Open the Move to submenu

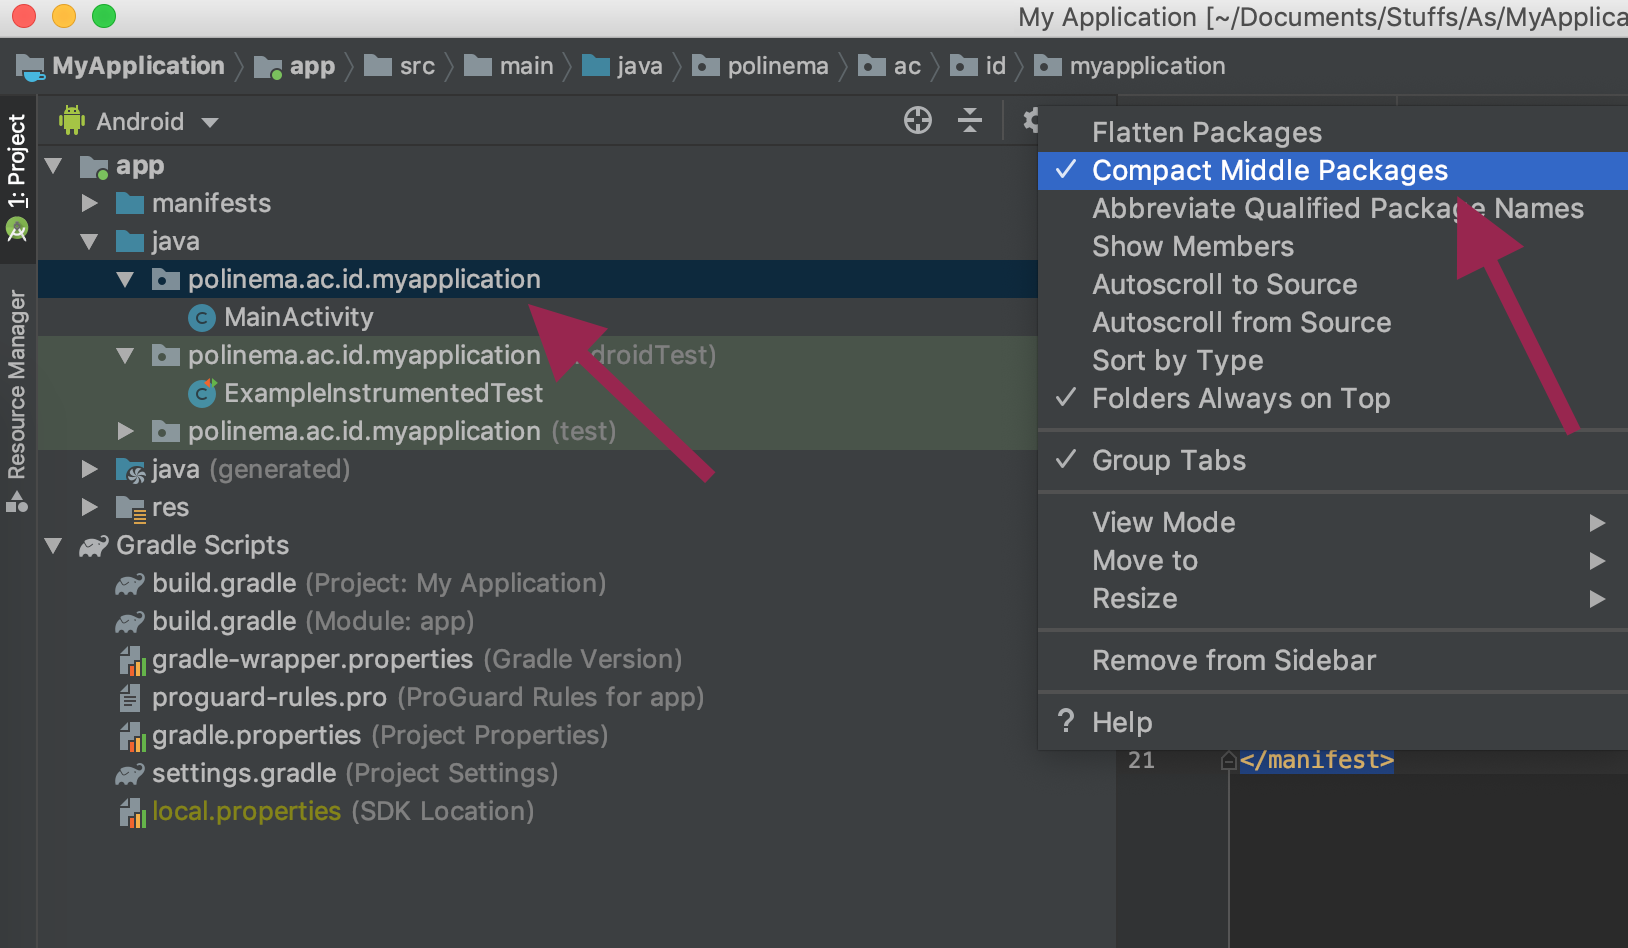point(1333,561)
